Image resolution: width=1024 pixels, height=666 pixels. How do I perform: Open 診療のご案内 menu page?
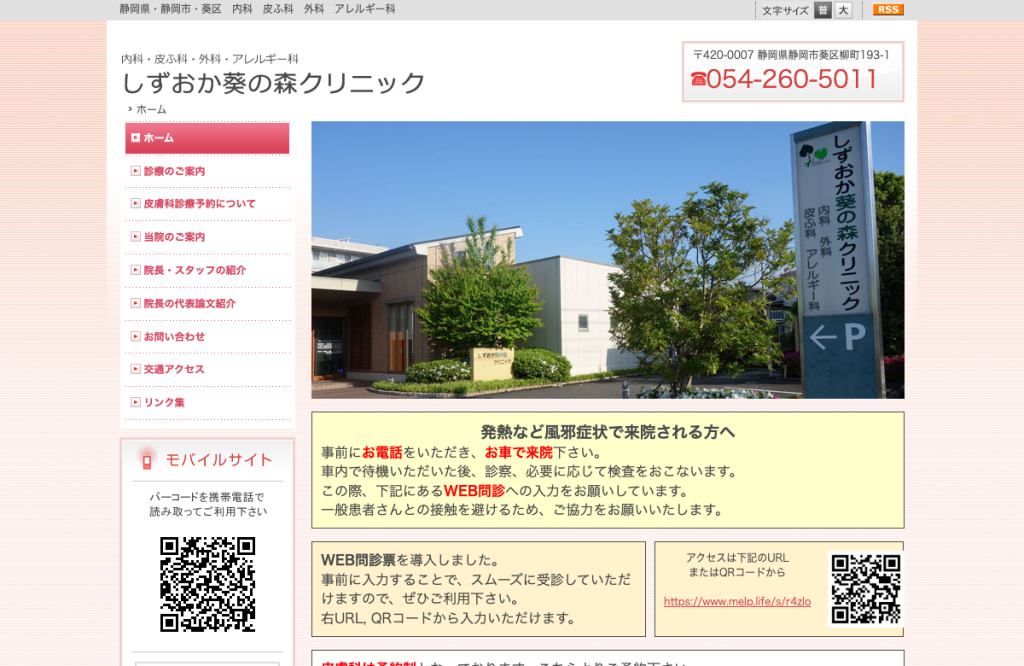[x=174, y=171]
